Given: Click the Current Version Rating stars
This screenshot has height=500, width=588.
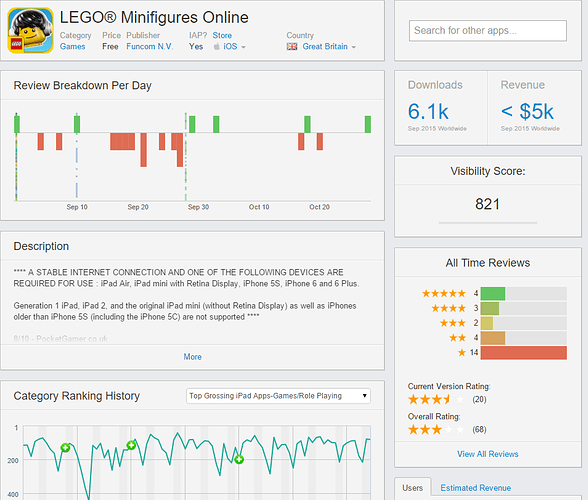Looking at the screenshot, I should pos(436,399).
